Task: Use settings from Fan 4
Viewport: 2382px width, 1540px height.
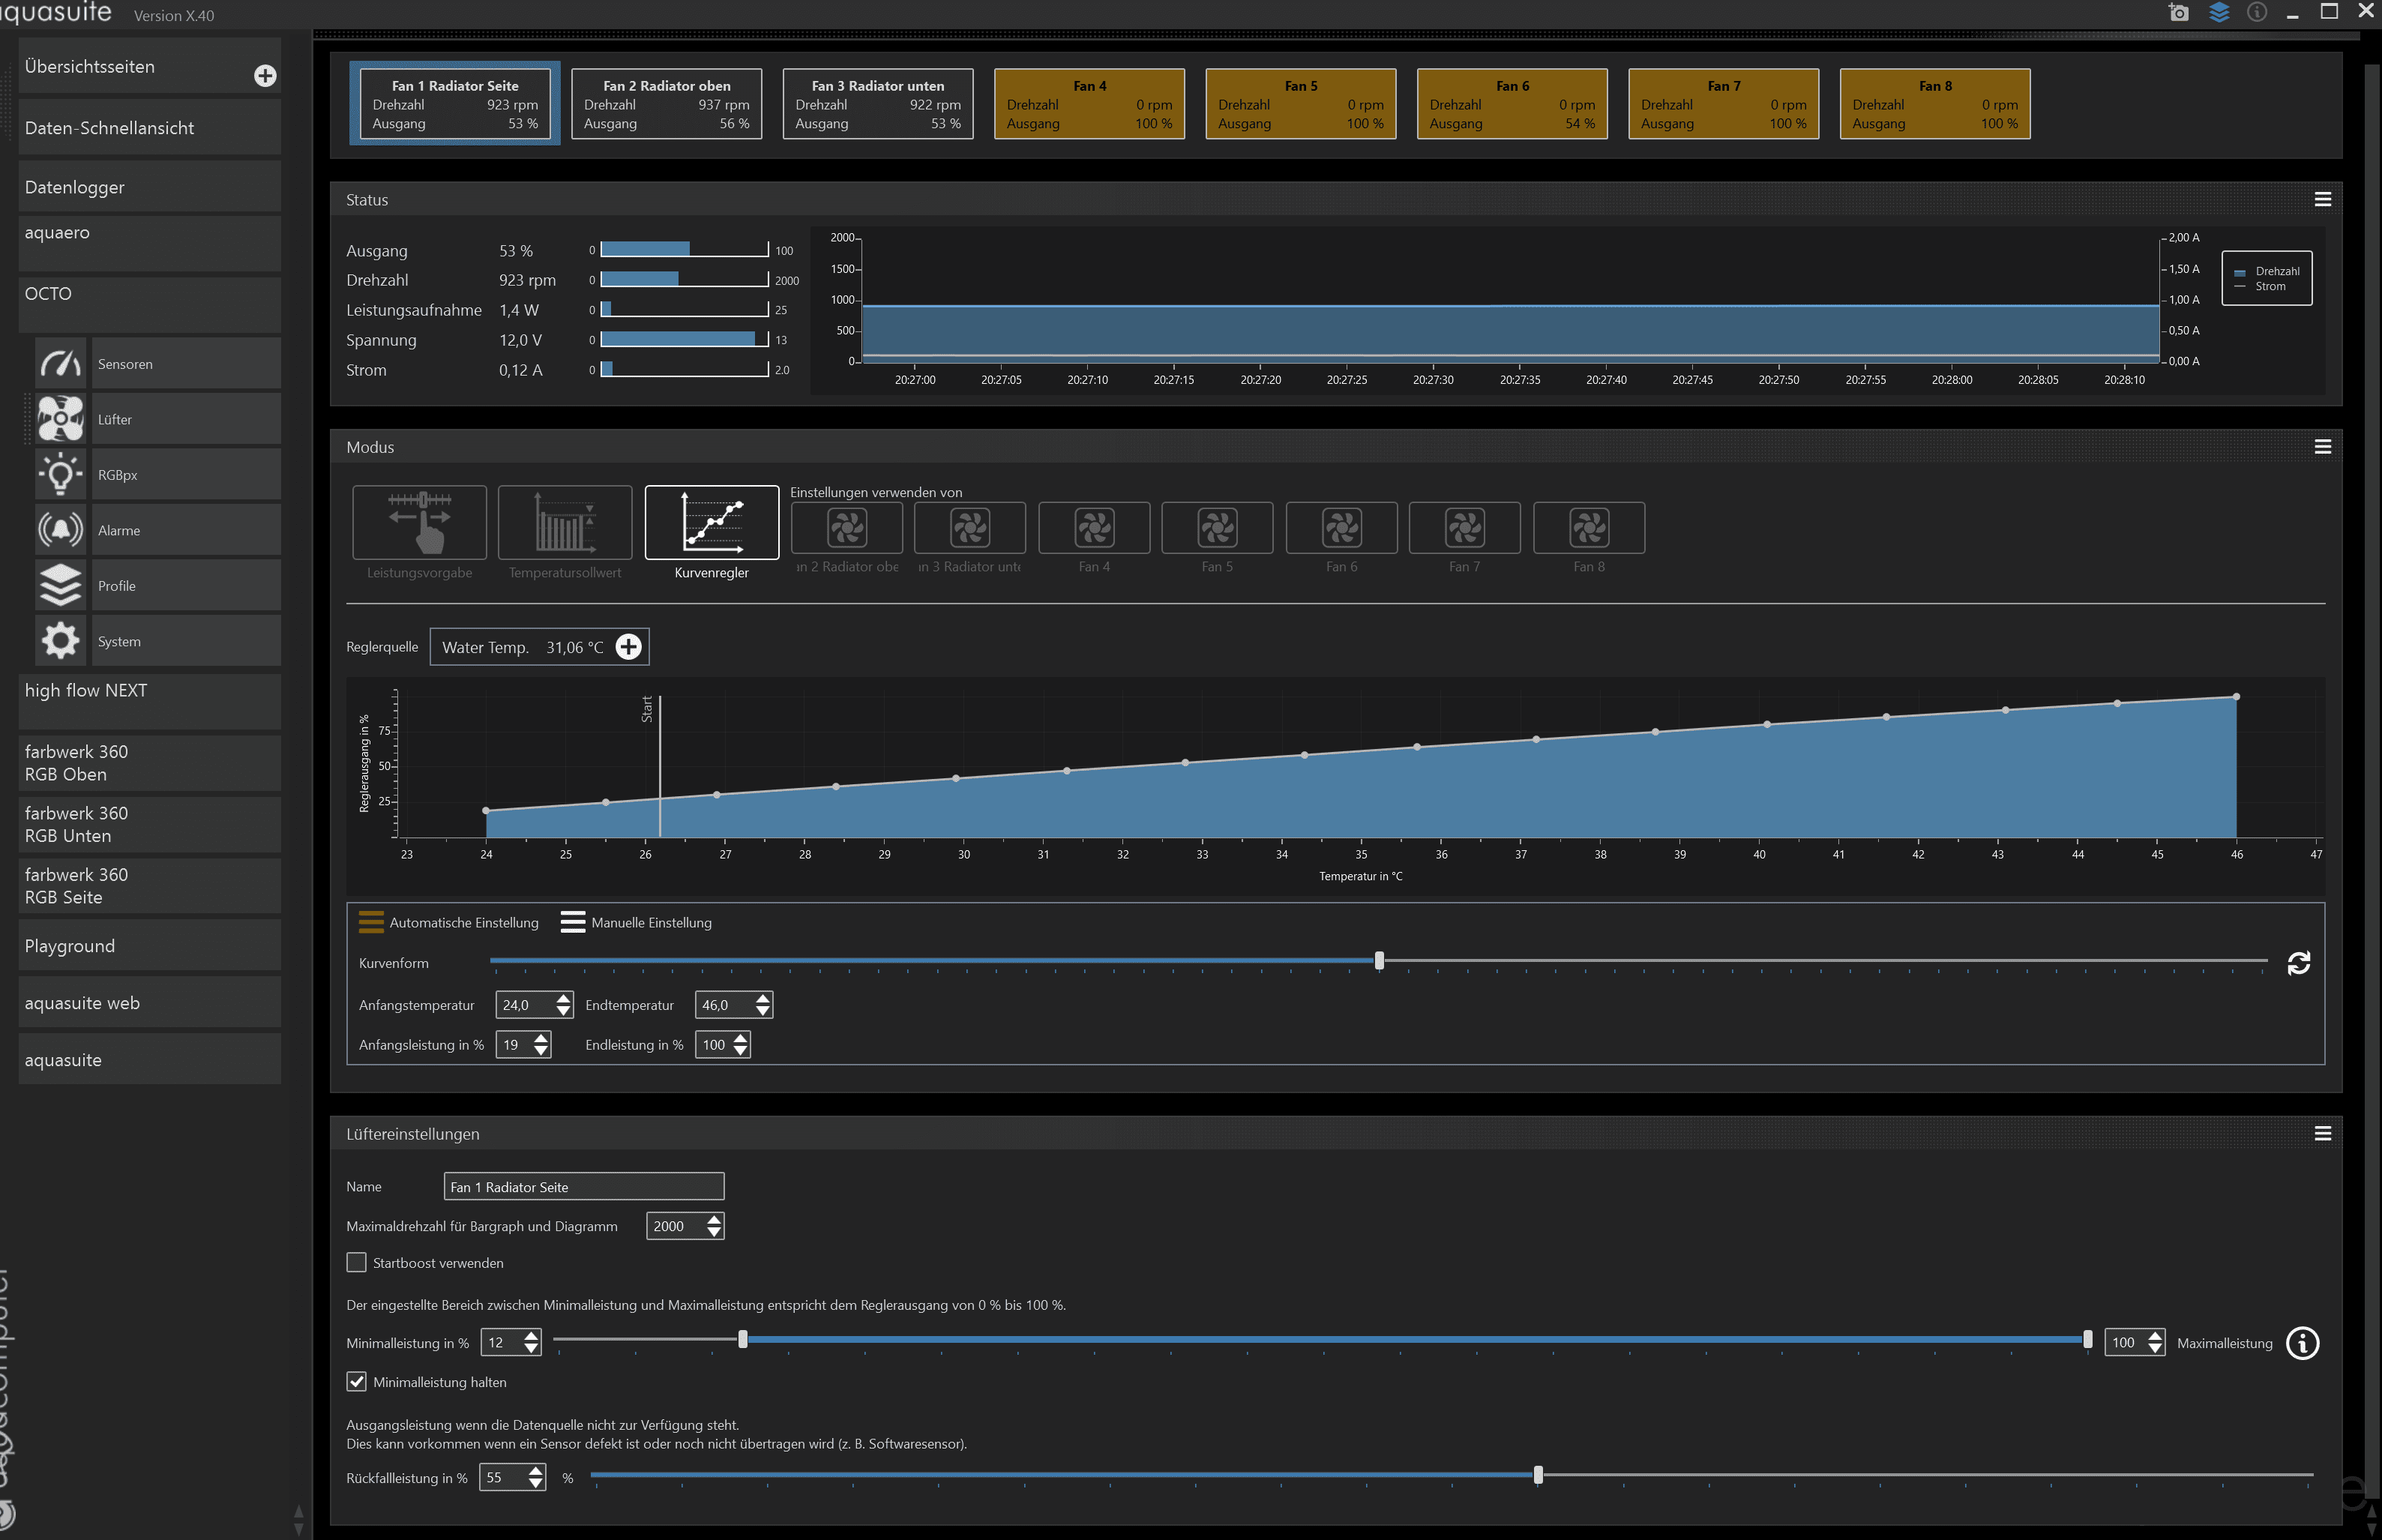Action: 1094,528
